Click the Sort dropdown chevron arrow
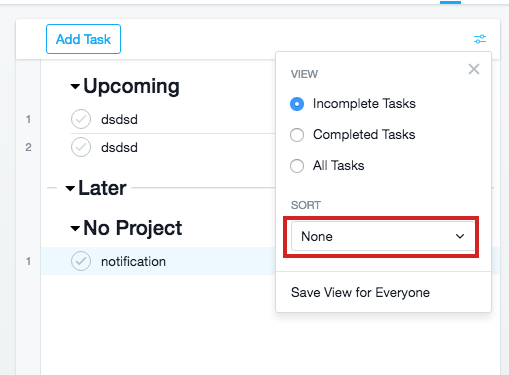Image resolution: width=509 pixels, height=375 pixels. (460, 236)
